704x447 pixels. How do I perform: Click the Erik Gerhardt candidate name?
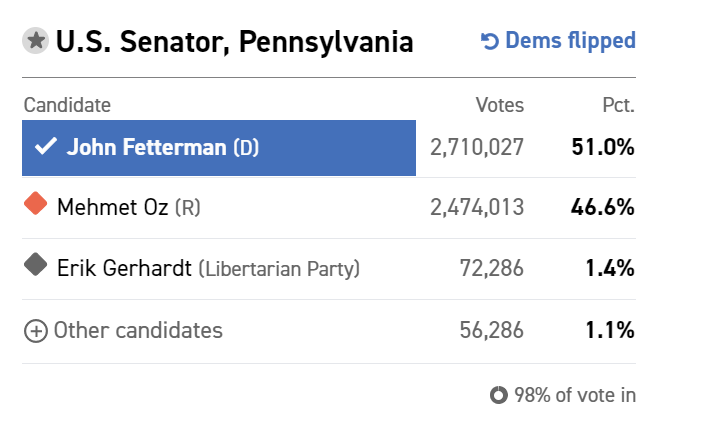click(124, 268)
